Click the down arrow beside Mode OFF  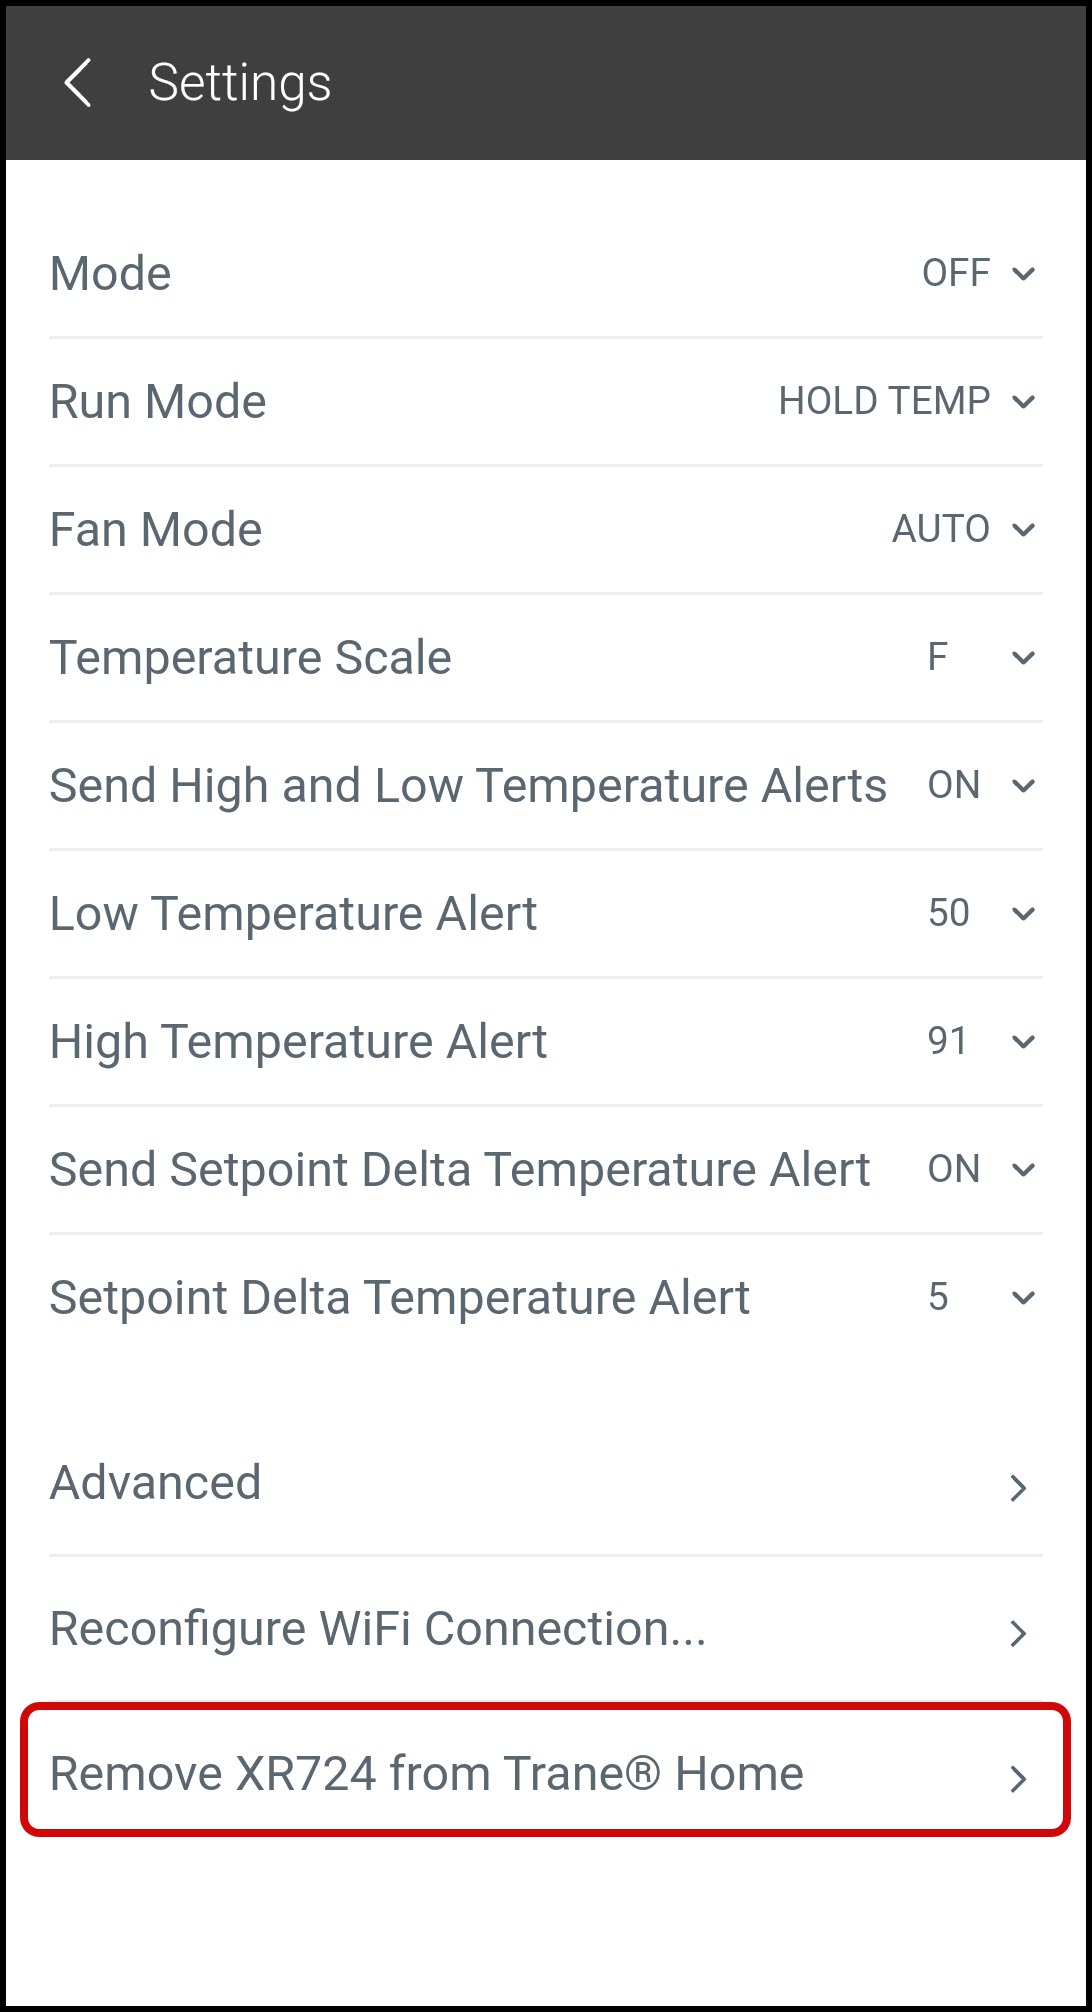(x=1023, y=274)
